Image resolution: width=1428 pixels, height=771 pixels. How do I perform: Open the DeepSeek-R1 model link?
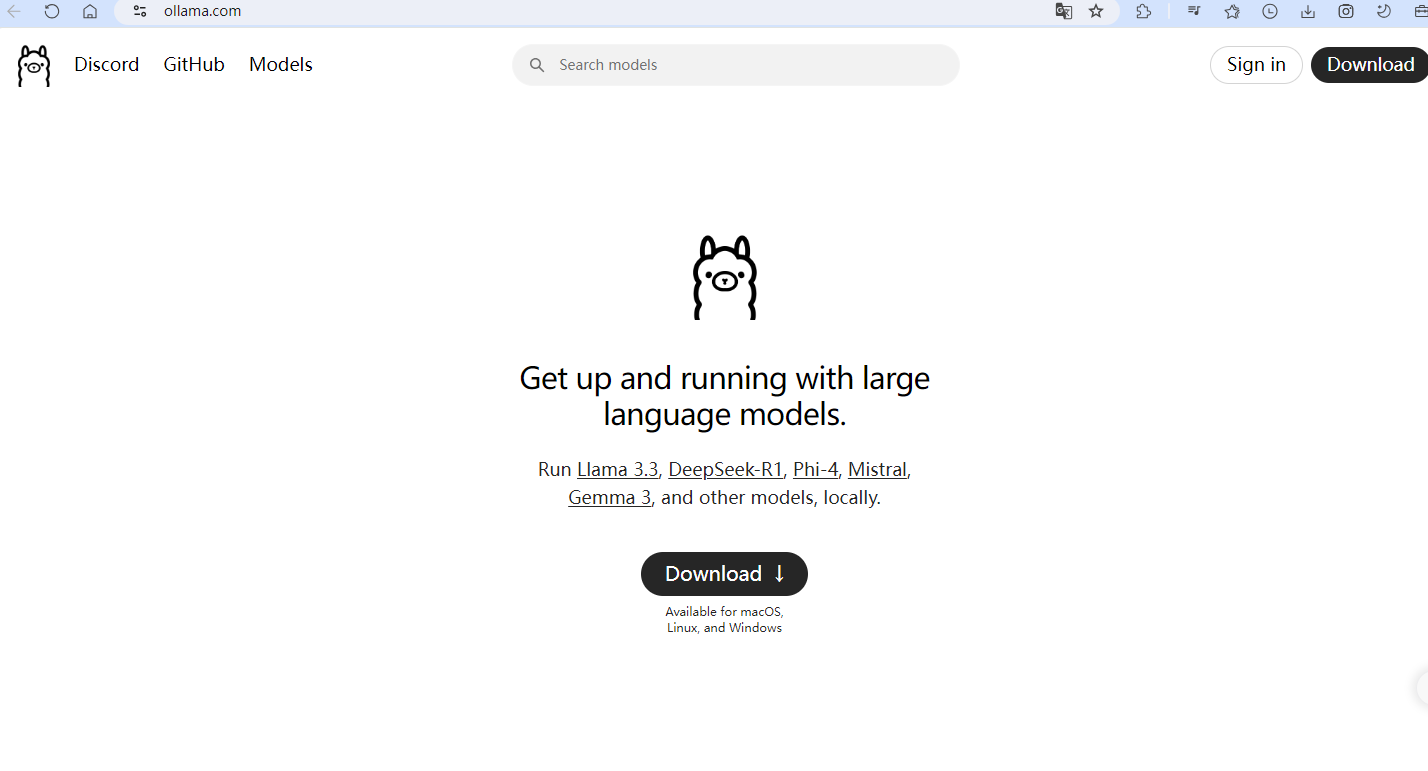pos(726,469)
